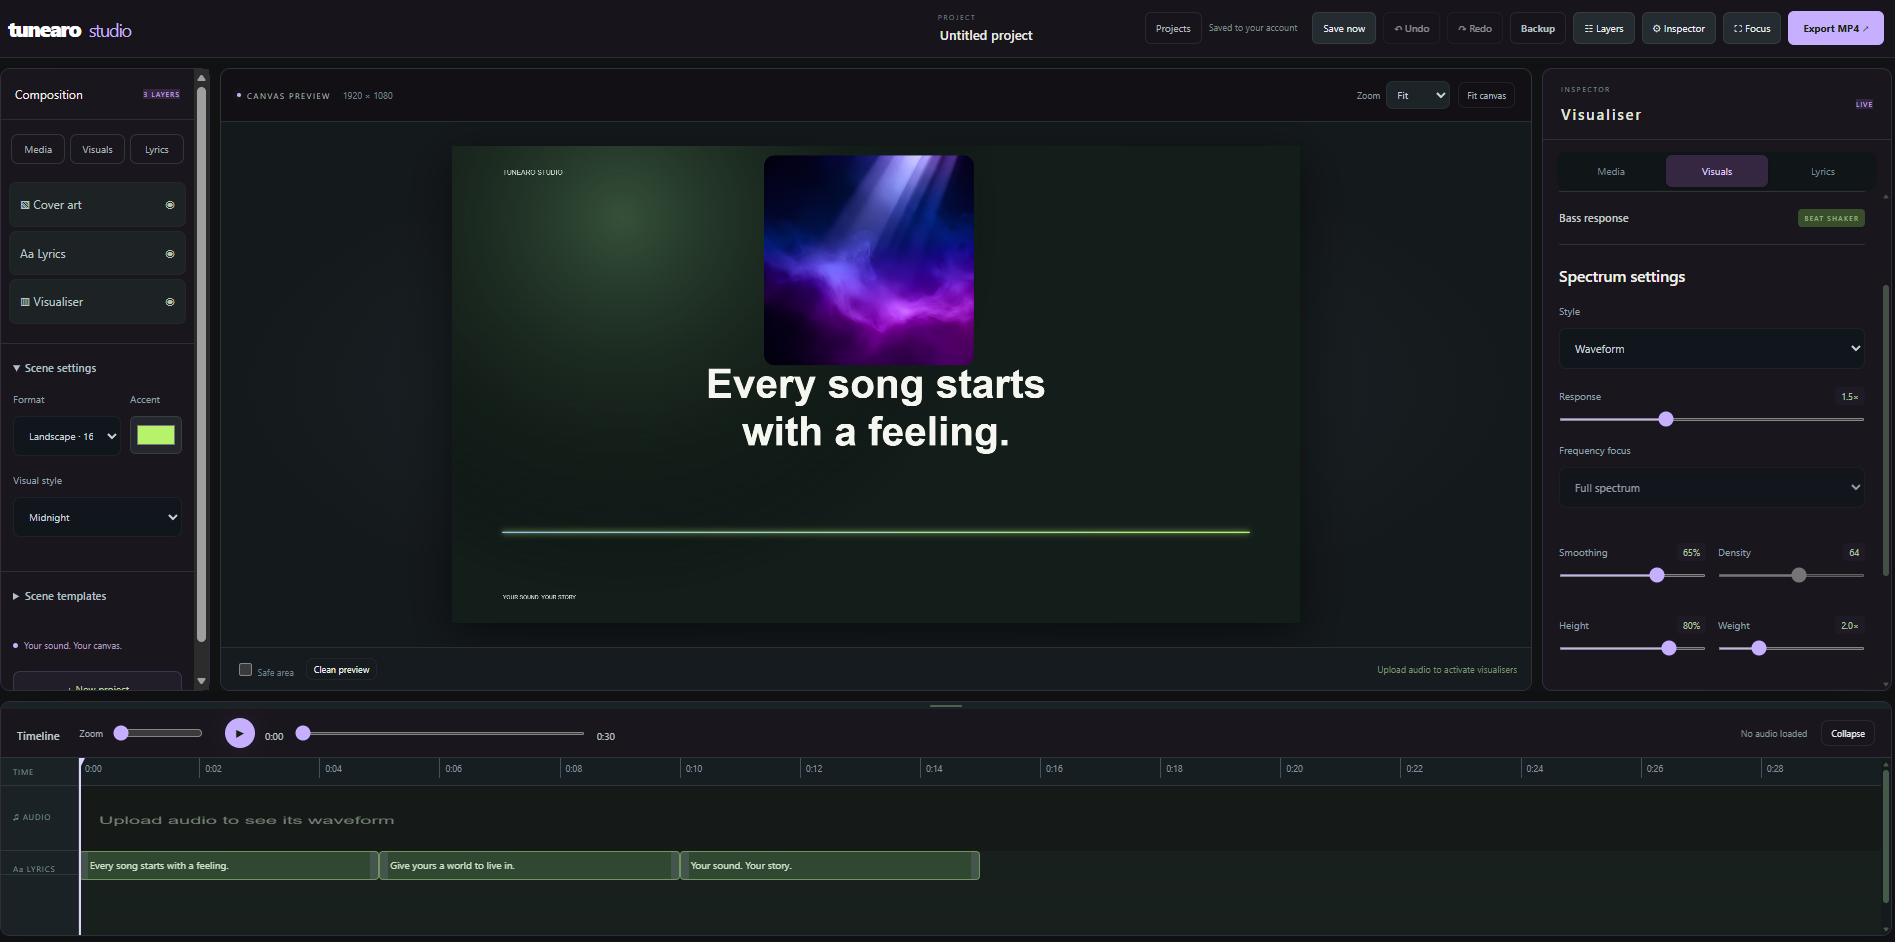Screen dimensions: 1895x942
Task: Select the 'Give yours a world to live in.' clip
Action: click(530, 866)
